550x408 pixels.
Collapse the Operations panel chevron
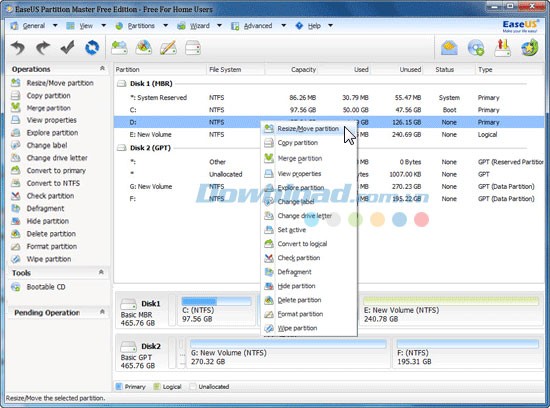point(102,68)
